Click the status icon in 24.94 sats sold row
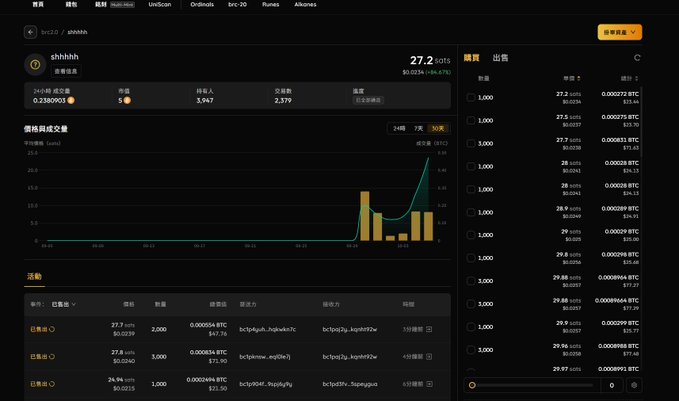The width and height of the screenshot is (679, 401). click(52, 384)
